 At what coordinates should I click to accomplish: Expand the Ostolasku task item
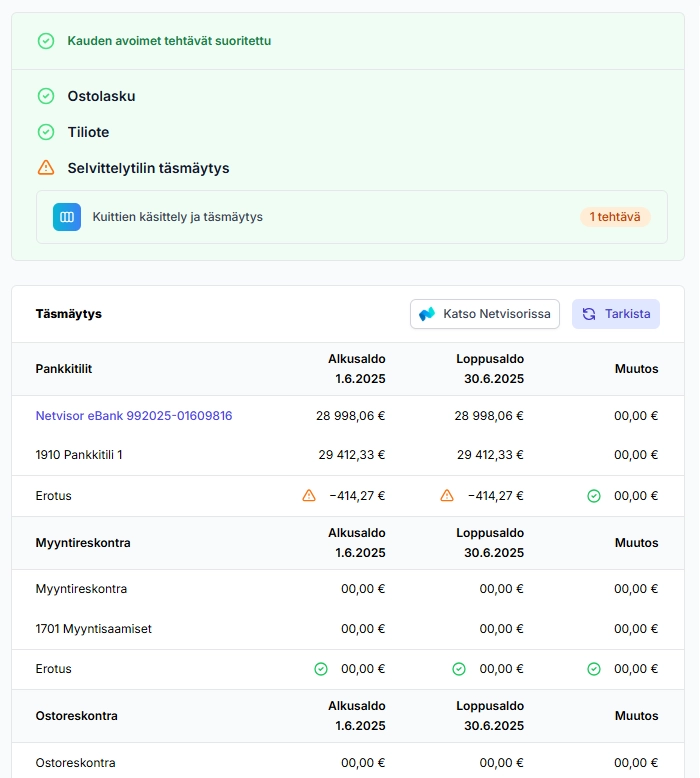tap(101, 96)
